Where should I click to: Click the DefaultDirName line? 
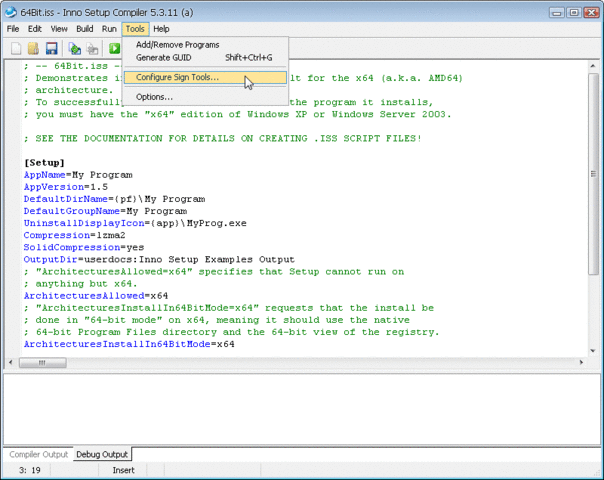tap(114, 199)
